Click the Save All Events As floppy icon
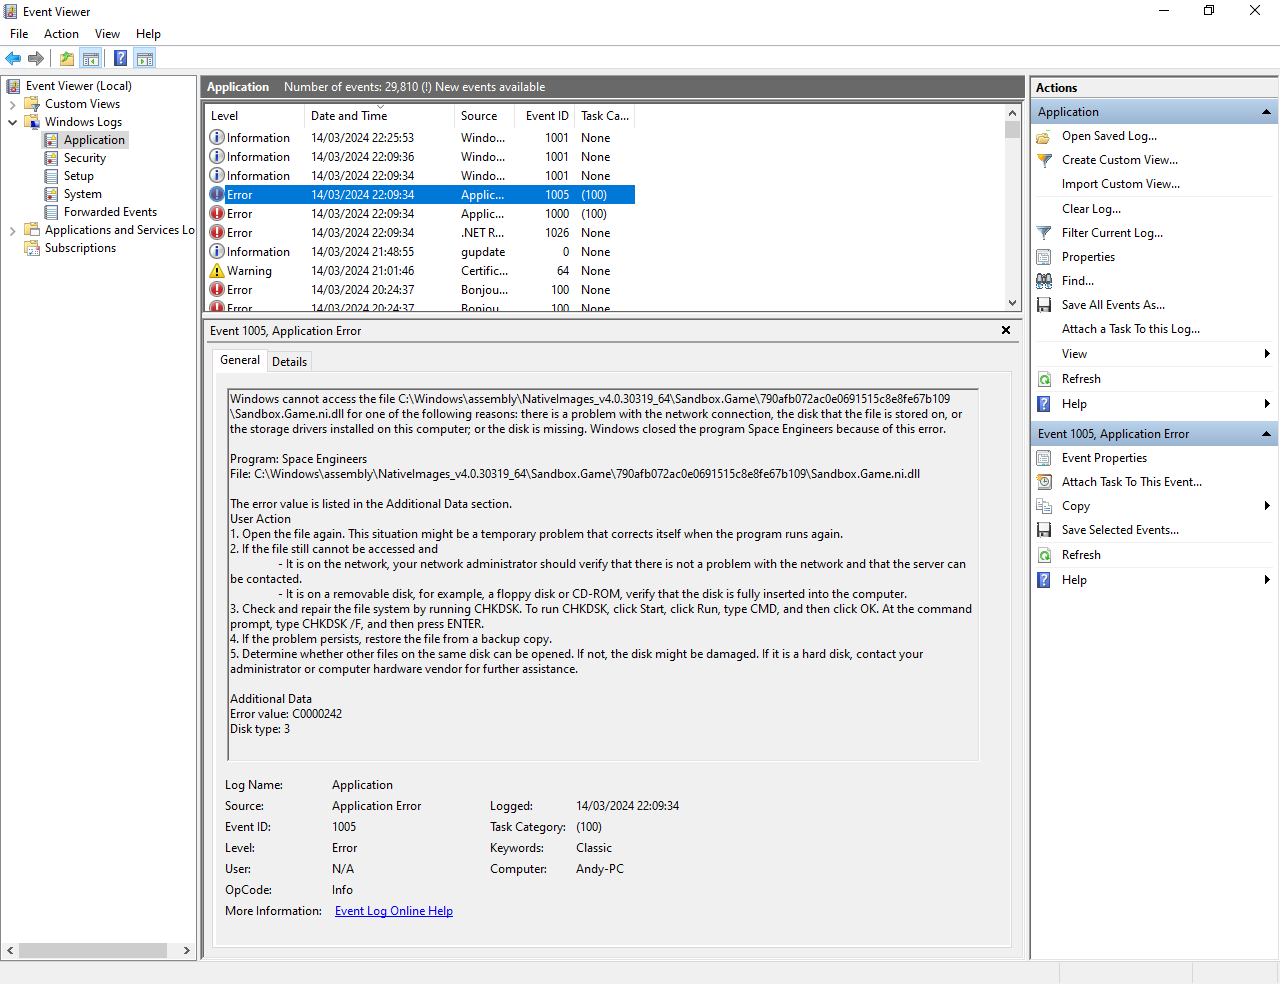This screenshot has width=1280, height=984. (x=1044, y=305)
